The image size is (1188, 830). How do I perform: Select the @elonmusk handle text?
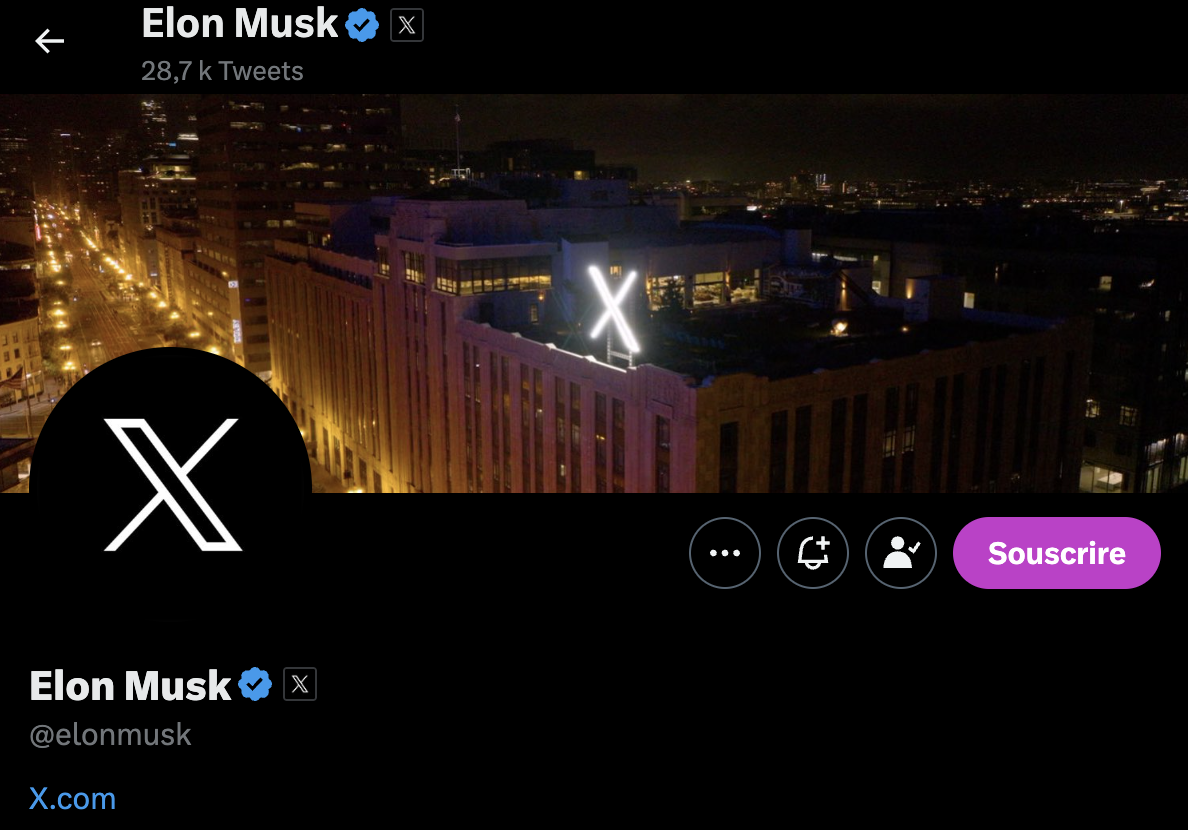pos(111,734)
